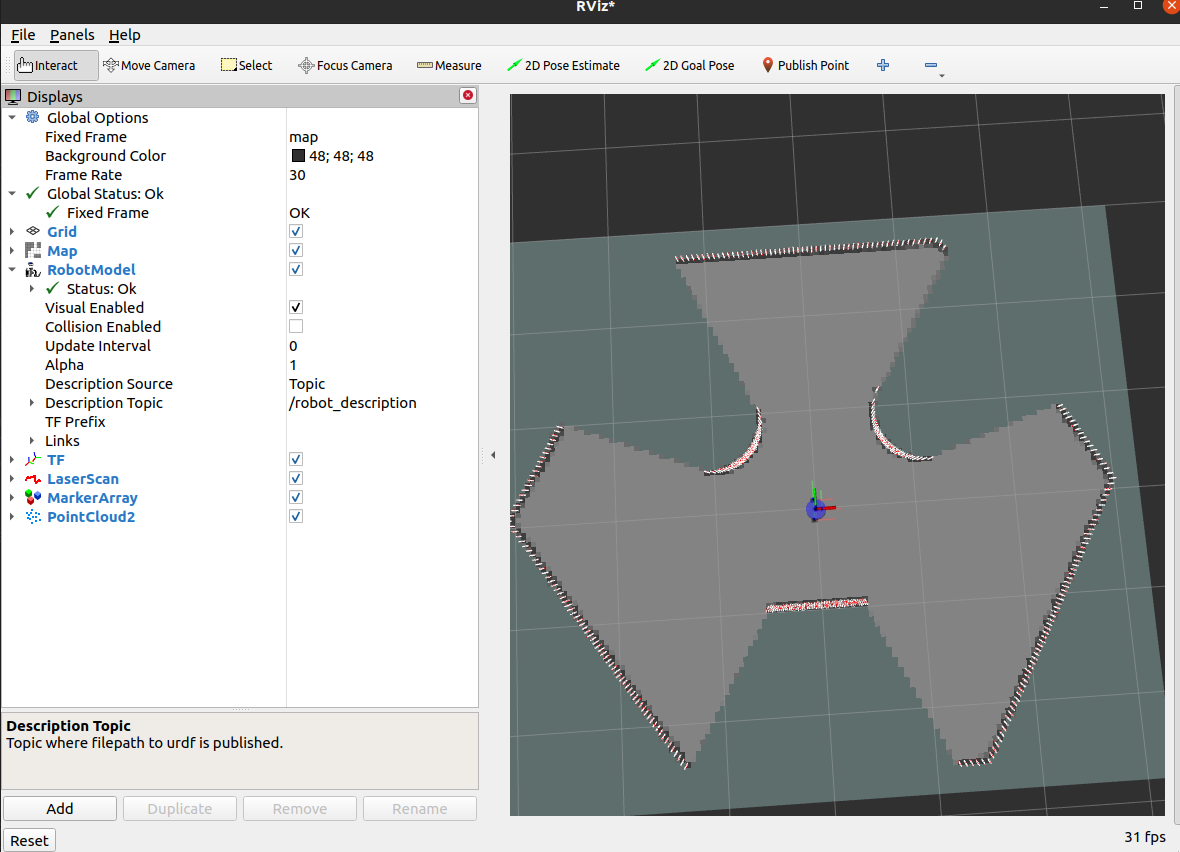
Task: Collapse the RobotModel display entry
Action: [x=12, y=270]
